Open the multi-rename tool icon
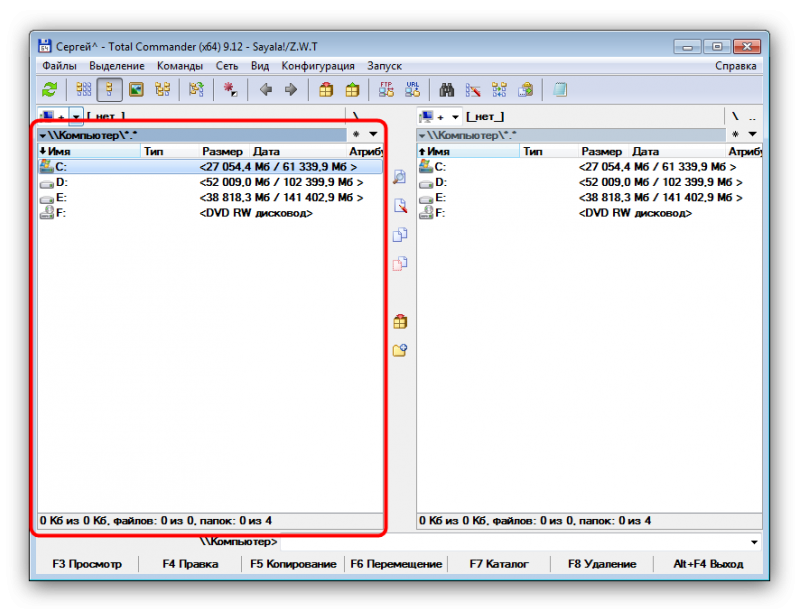The image size is (800, 611). (473, 90)
